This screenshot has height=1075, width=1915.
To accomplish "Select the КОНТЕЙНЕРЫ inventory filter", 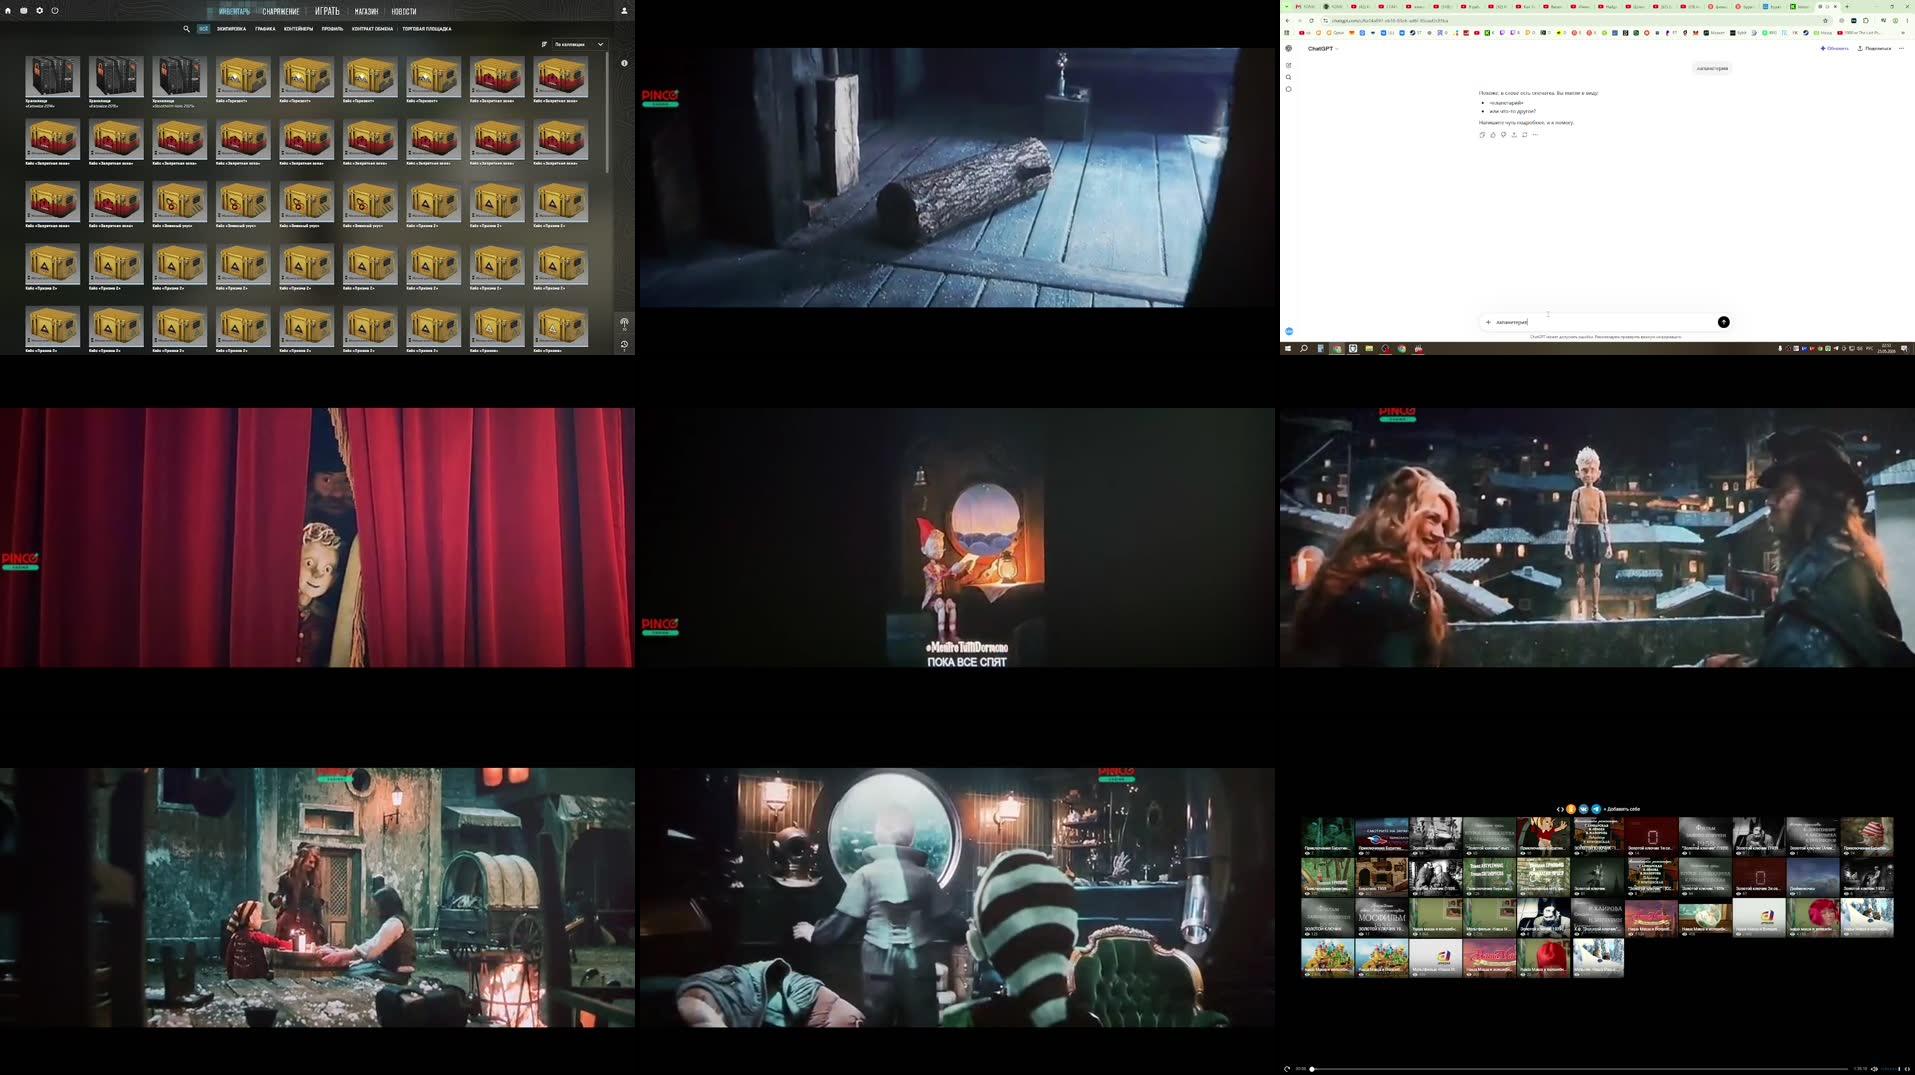I will click(298, 29).
